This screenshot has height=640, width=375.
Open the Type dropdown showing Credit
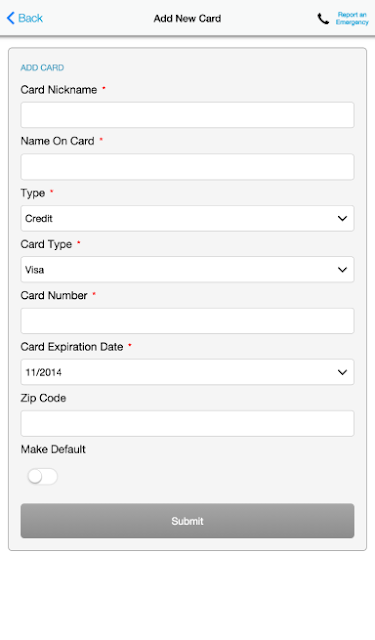(187, 218)
